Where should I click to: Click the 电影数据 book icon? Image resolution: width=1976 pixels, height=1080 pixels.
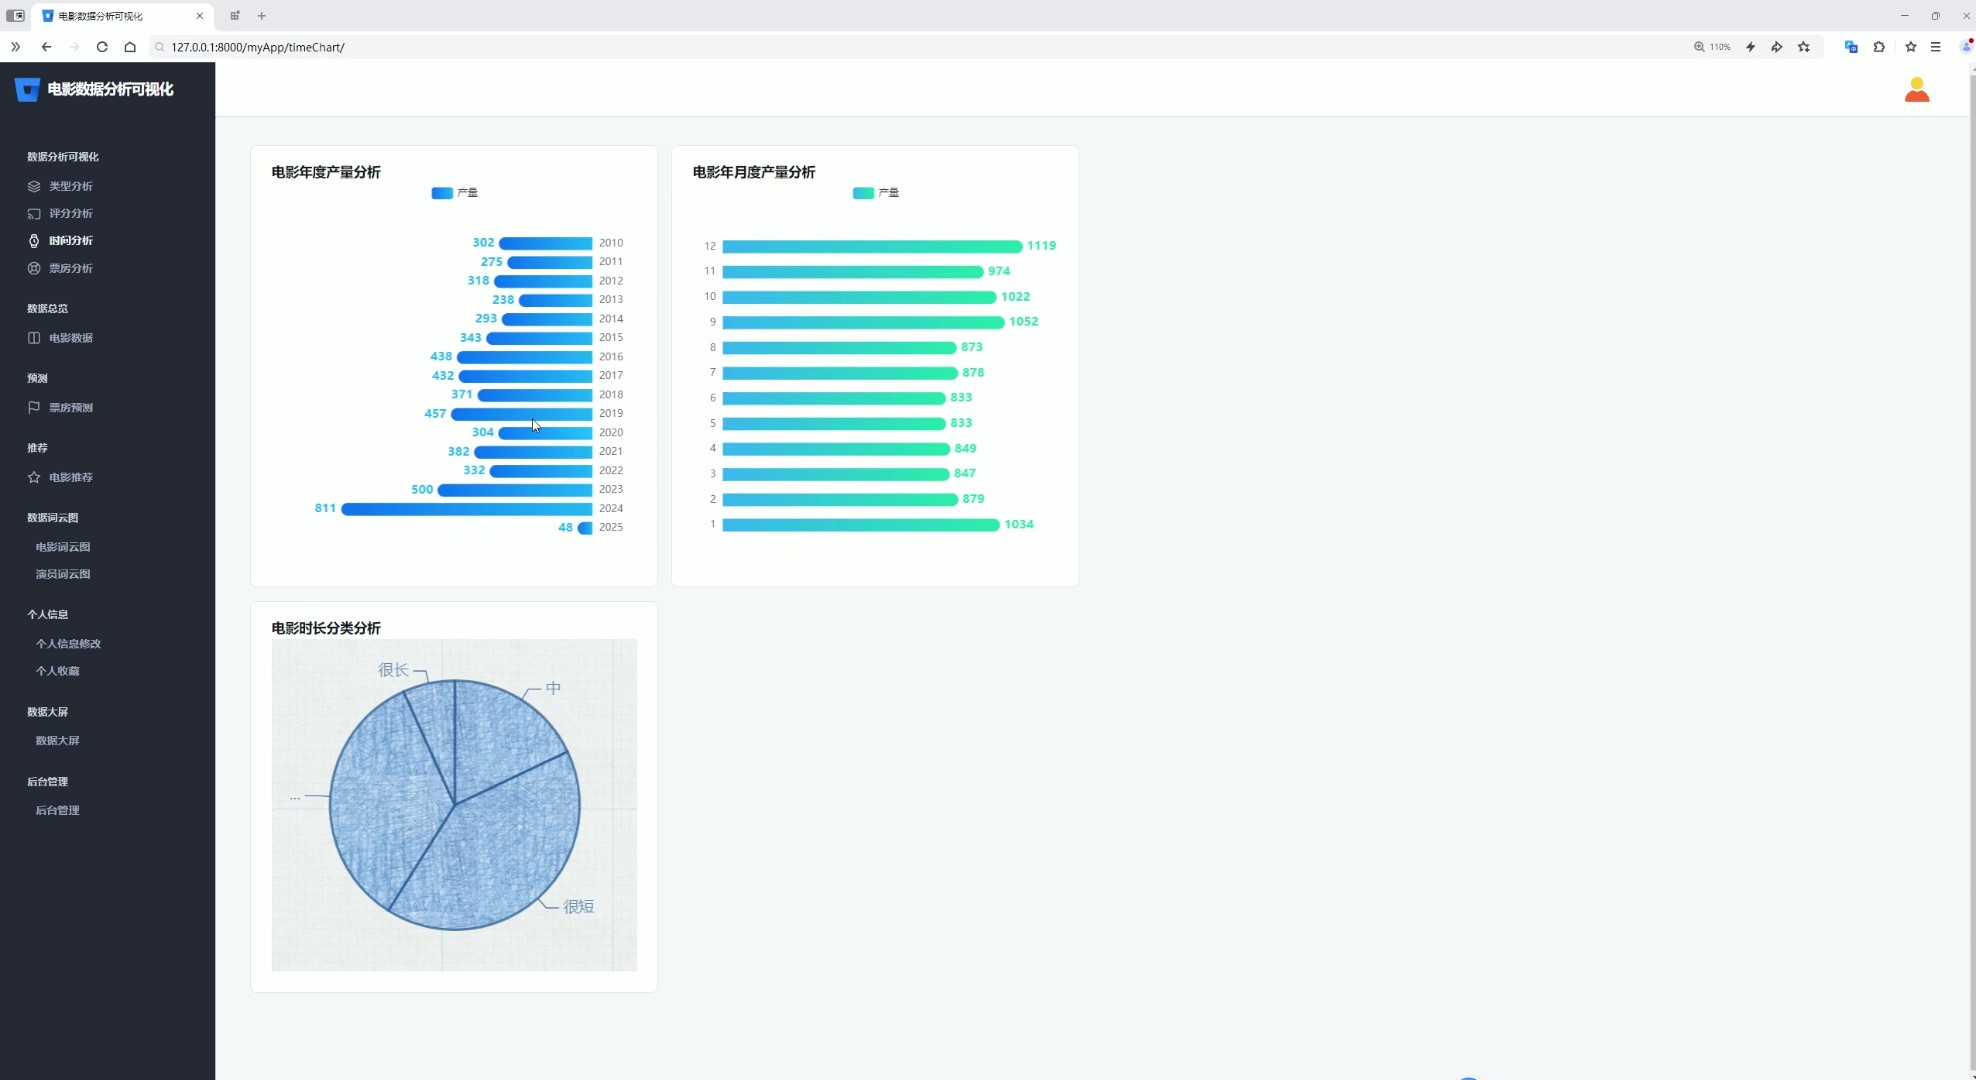pyautogui.click(x=34, y=338)
